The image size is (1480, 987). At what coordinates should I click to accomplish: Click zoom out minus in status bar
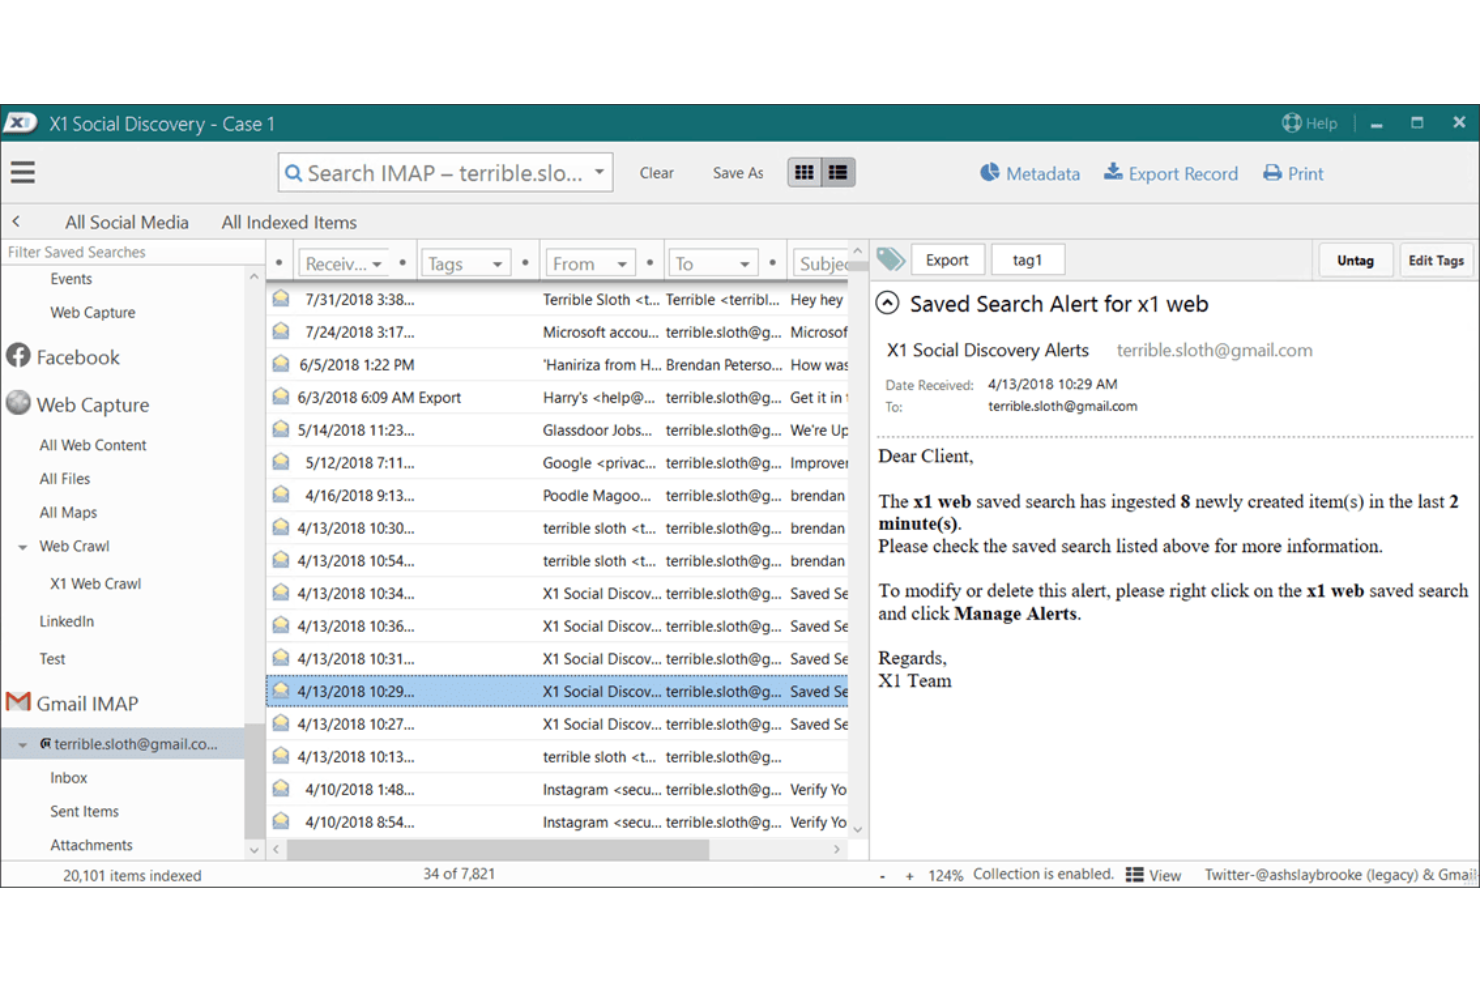point(882,876)
